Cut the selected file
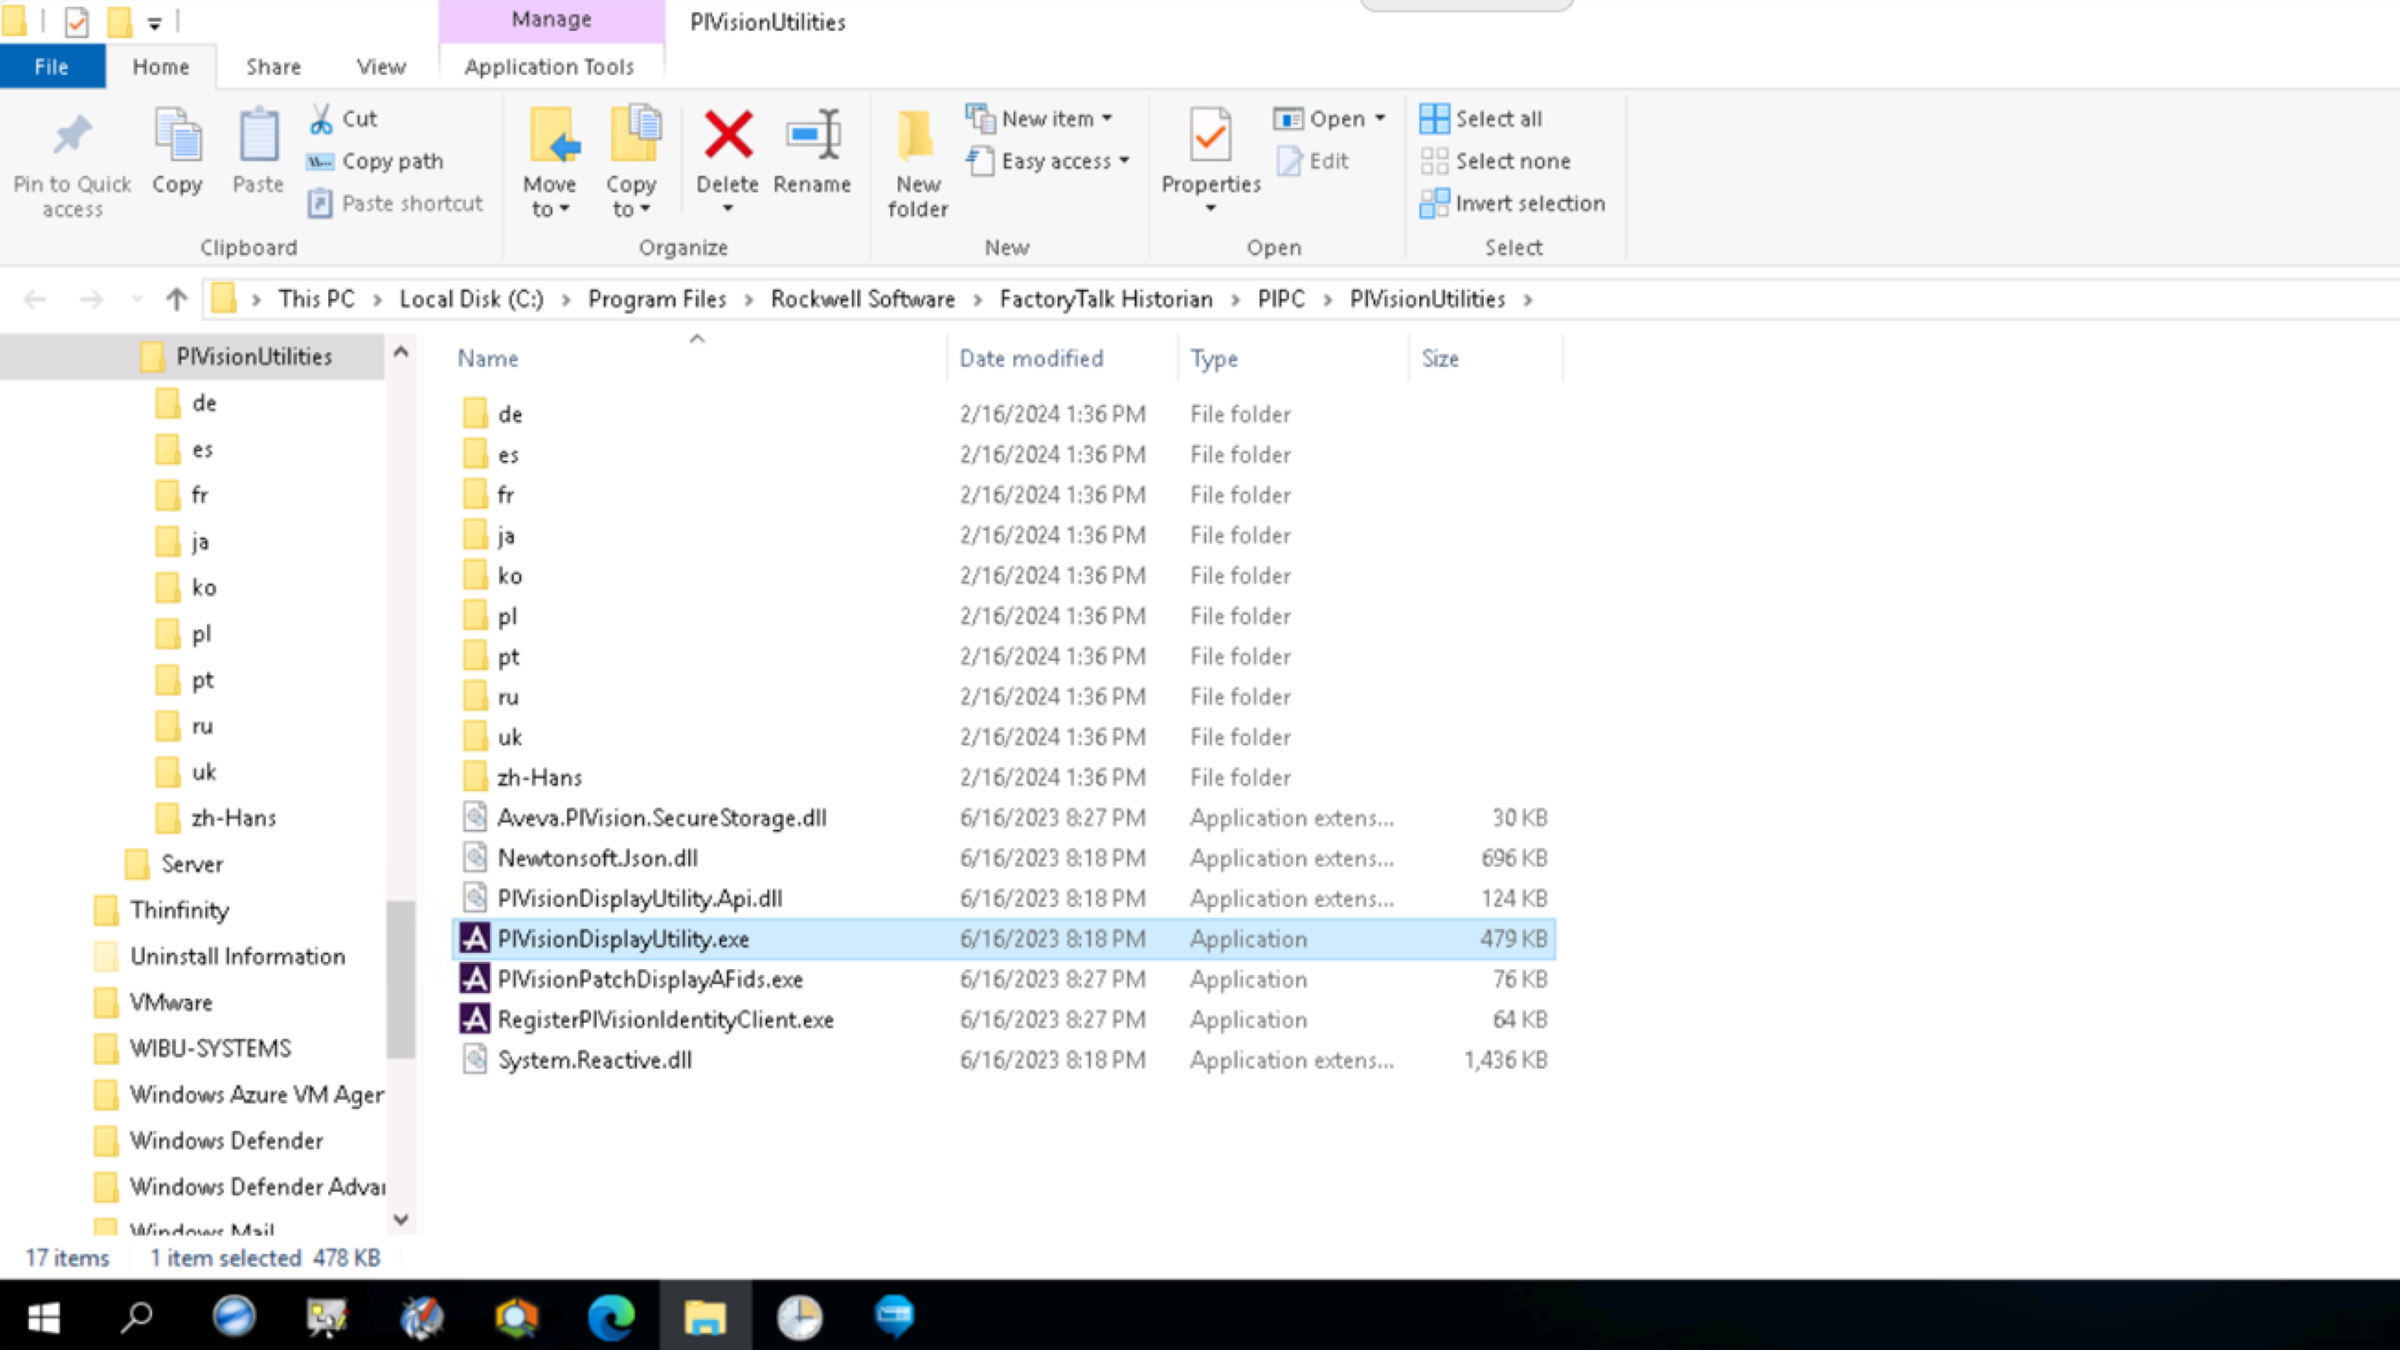 tap(343, 119)
